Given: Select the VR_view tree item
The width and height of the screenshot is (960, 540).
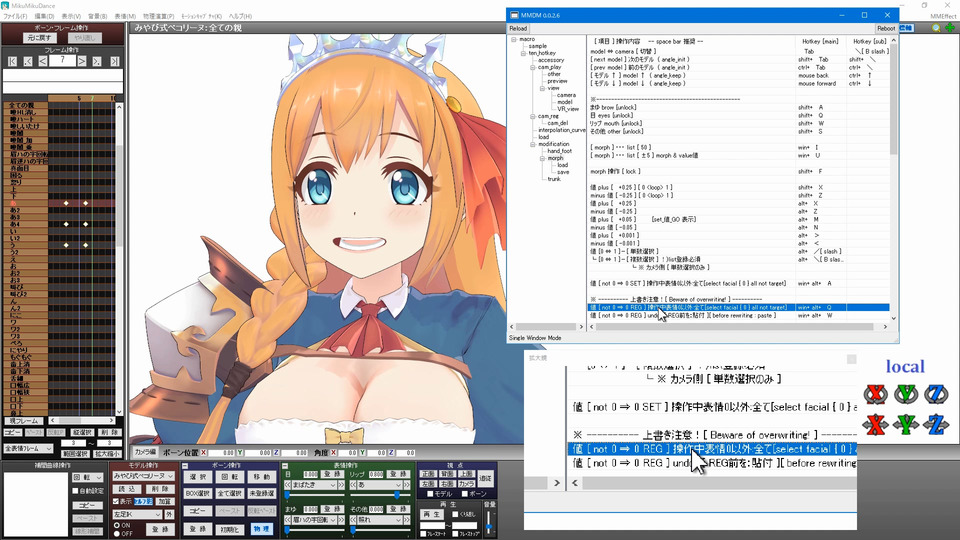Looking at the screenshot, I should click(568, 109).
